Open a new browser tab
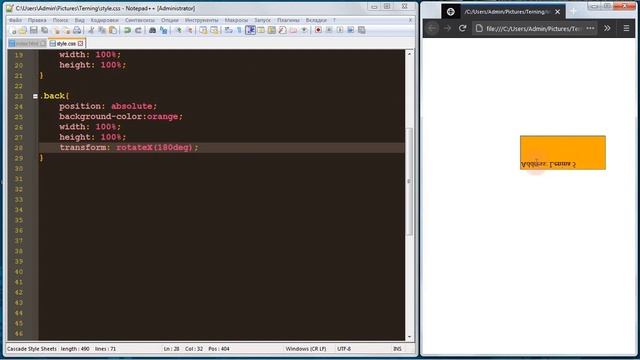This screenshot has height=360, width=640. coord(573,12)
